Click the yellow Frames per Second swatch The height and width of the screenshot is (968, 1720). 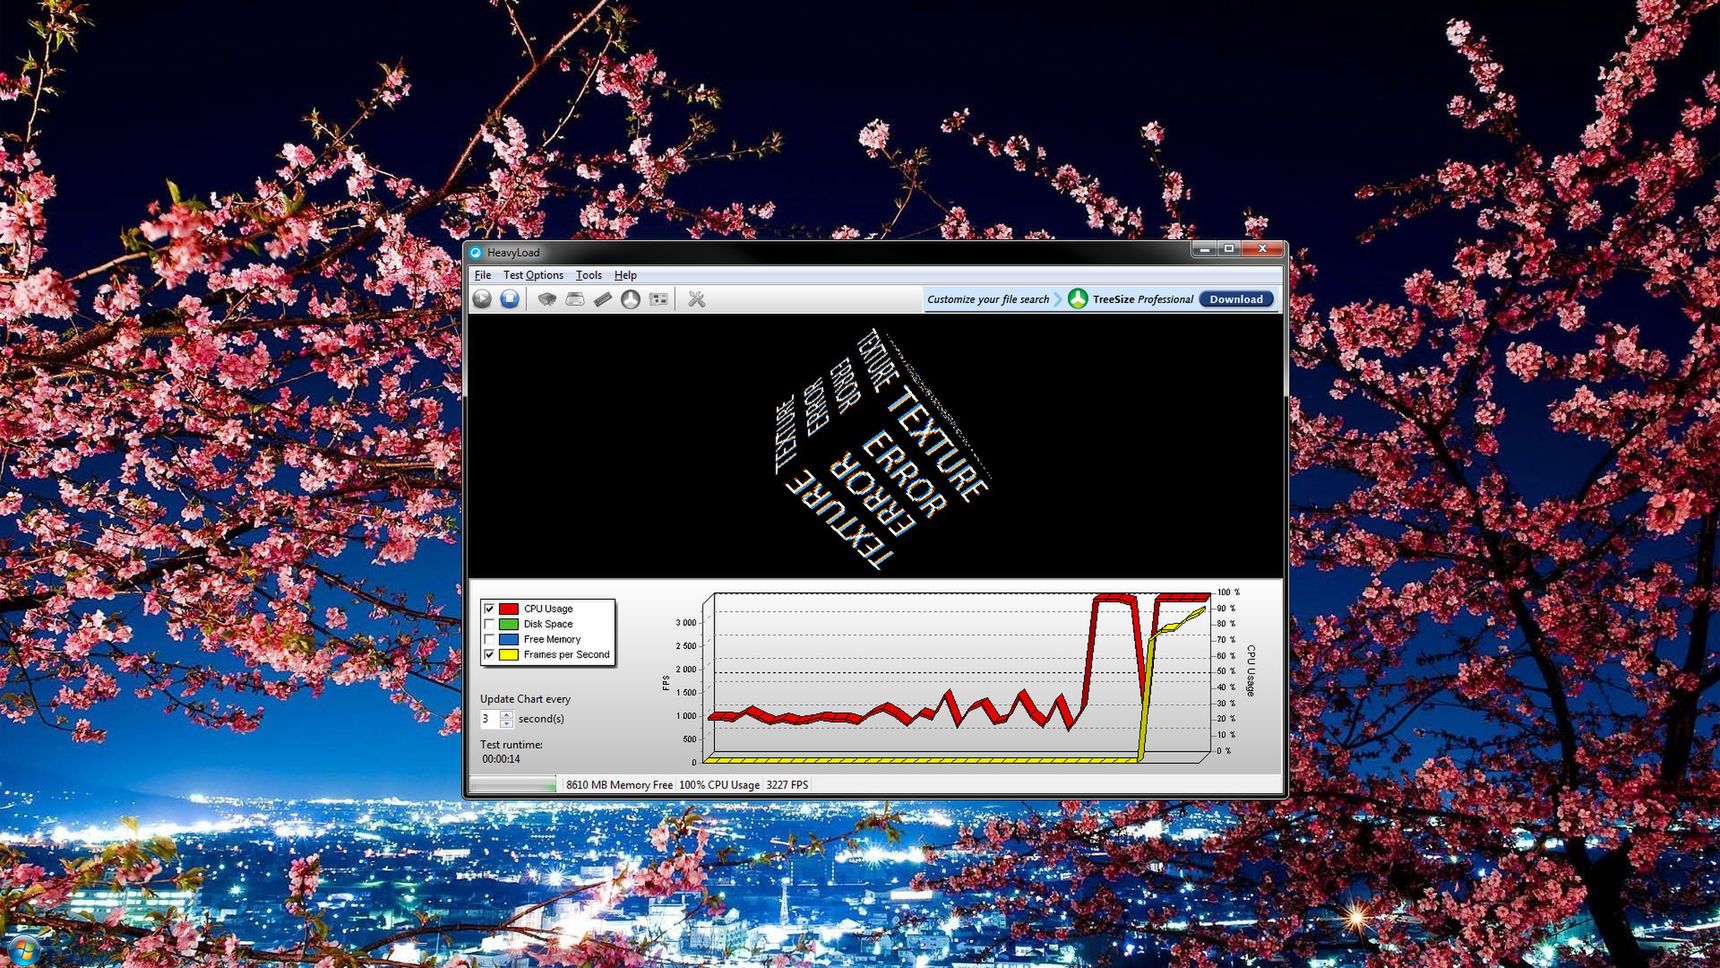pyautogui.click(x=509, y=655)
